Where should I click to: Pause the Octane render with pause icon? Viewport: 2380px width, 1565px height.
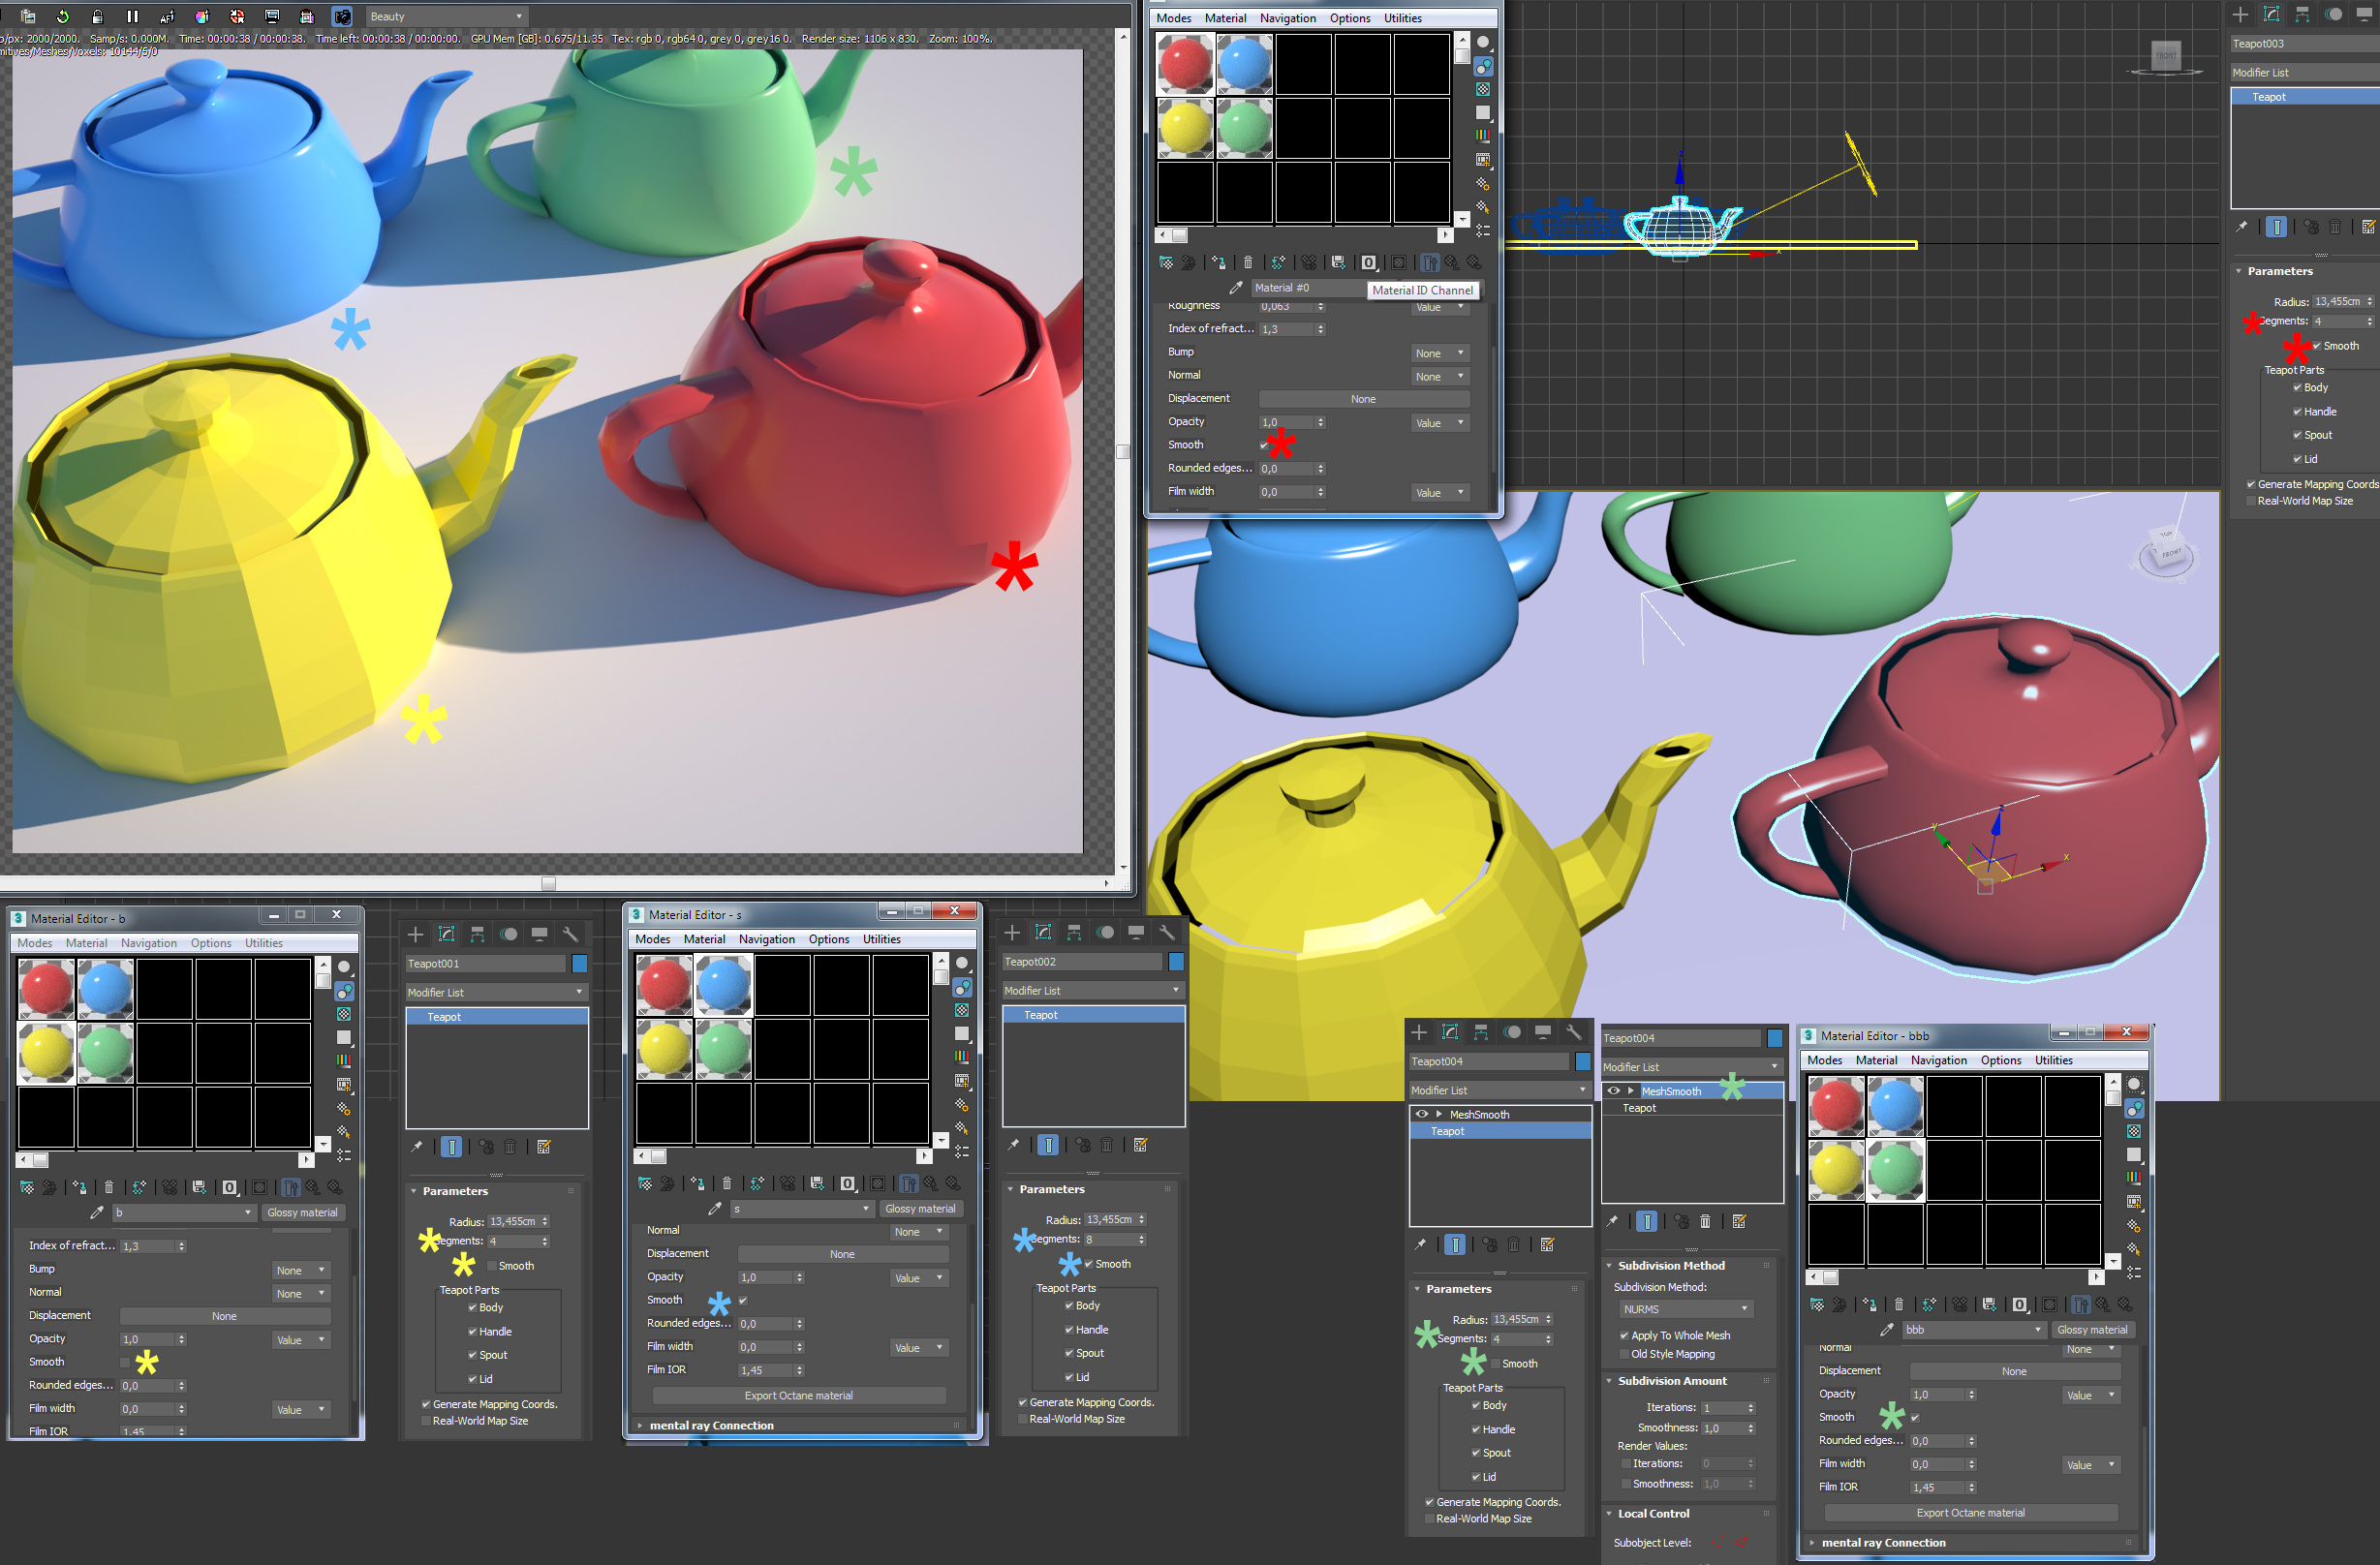[132, 16]
